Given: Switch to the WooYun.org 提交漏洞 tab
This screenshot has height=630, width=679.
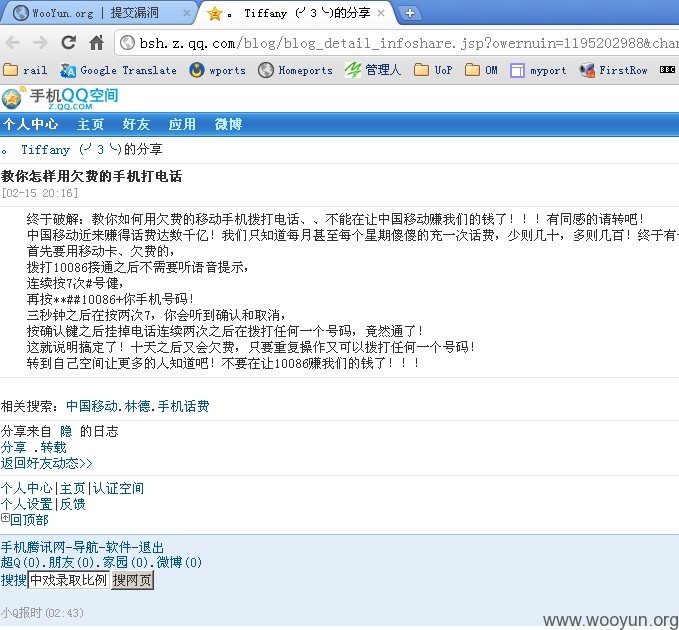Looking at the screenshot, I should (x=95, y=13).
